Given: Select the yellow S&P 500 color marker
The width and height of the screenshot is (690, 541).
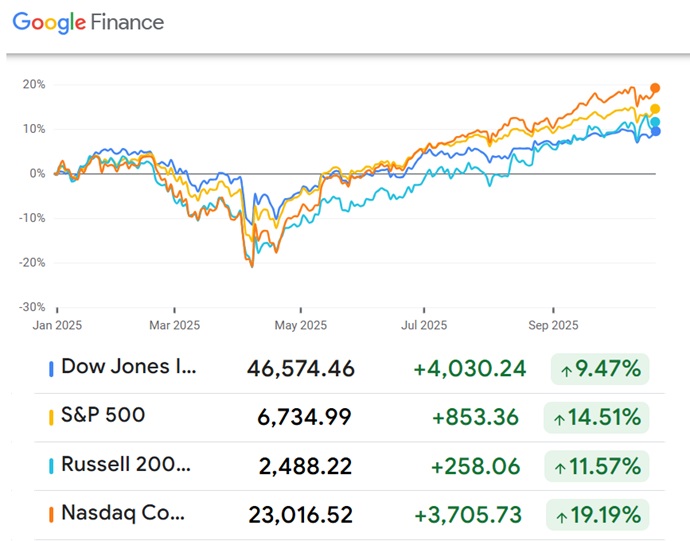Looking at the screenshot, I should [x=51, y=418].
